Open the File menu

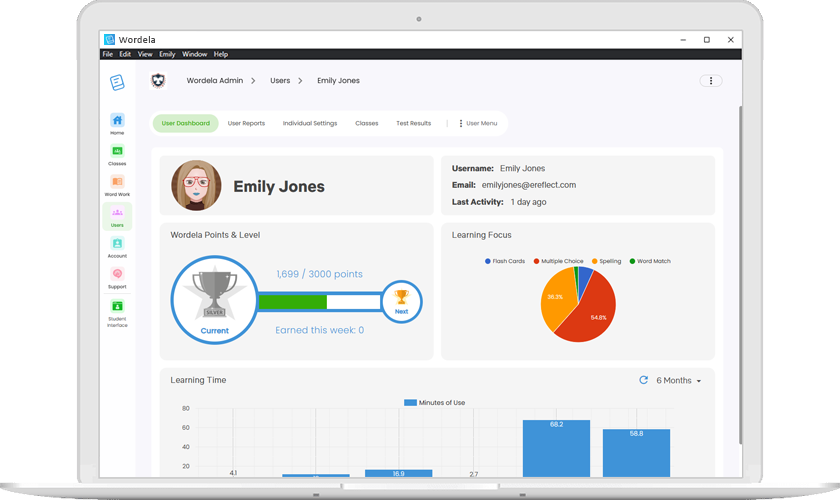(108, 54)
